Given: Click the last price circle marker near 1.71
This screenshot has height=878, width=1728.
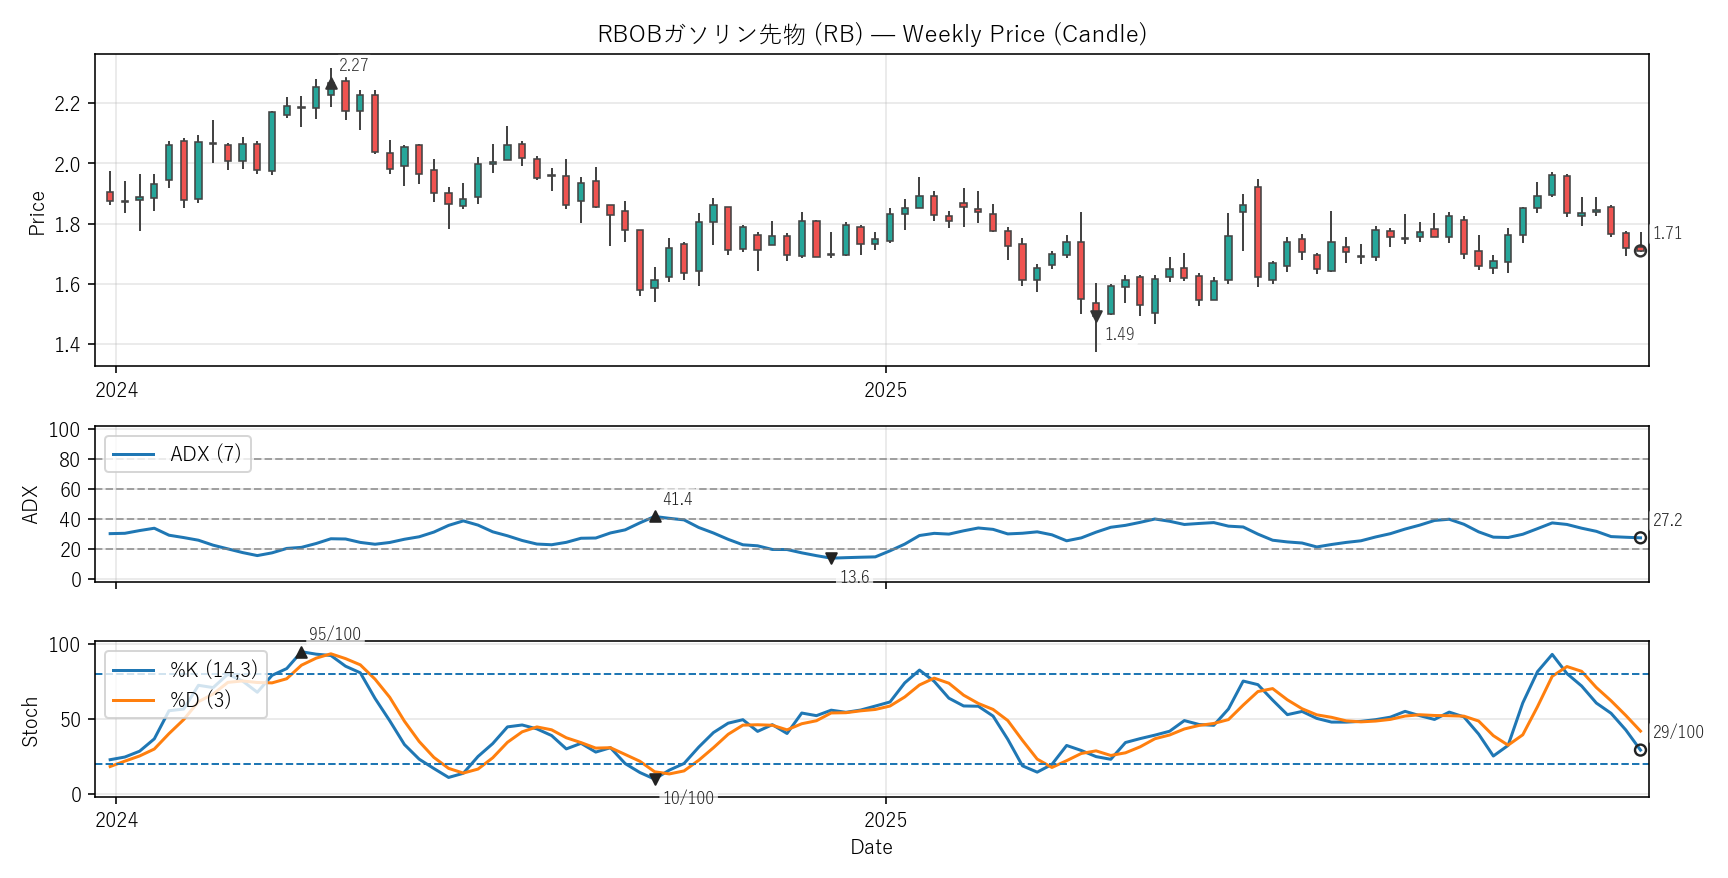Looking at the screenshot, I should click(1640, 251).
